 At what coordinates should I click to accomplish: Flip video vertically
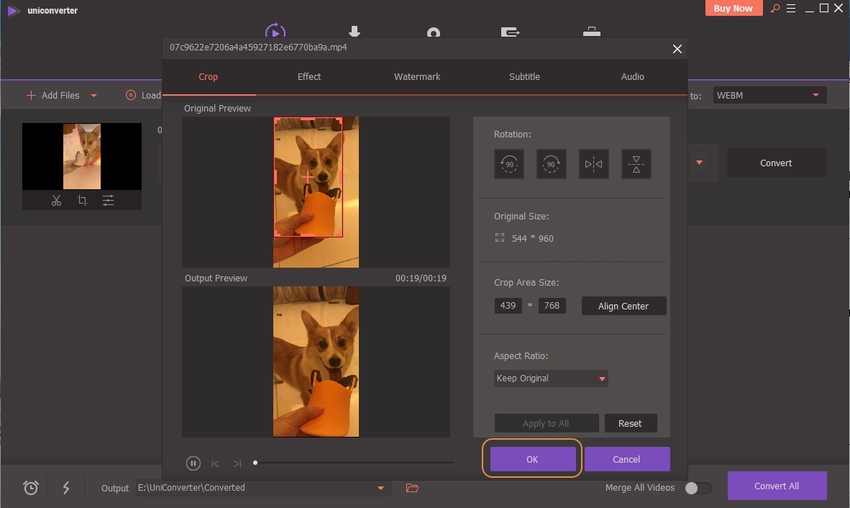coord(636,164)
